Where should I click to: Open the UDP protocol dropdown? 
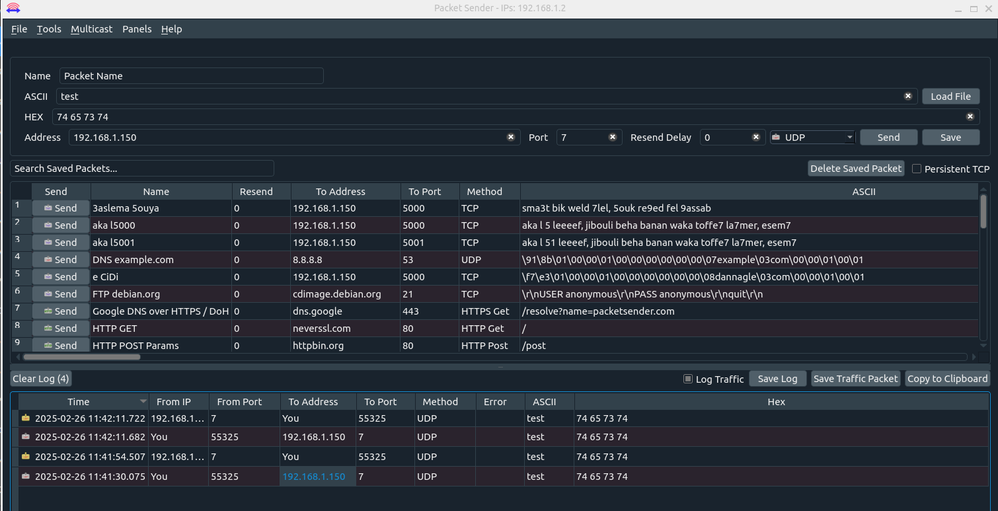(x=812, y=137)
